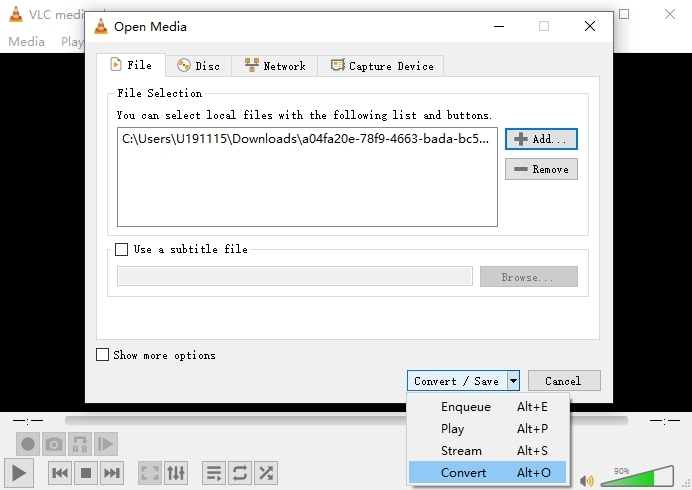Click the record button in VLC controls
Screen dimensions: 692x490
pyautogui.click(x=28, y=444)
